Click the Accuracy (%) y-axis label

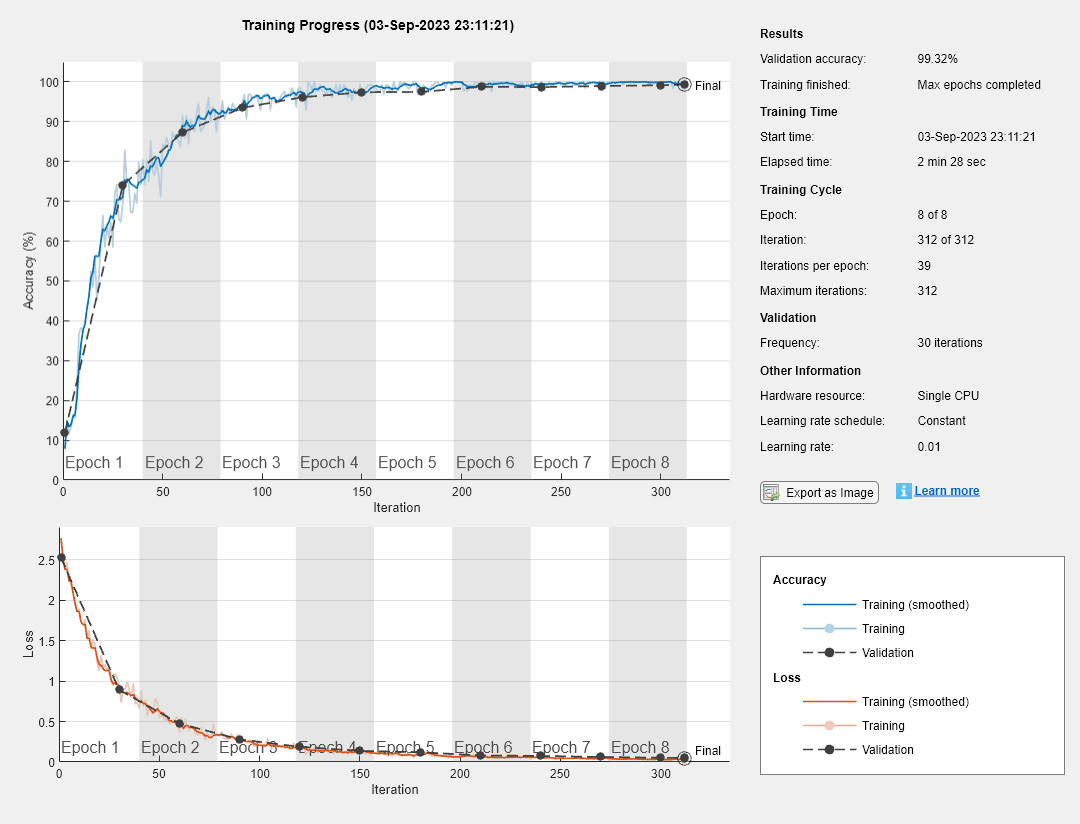(x=29, y=270)
